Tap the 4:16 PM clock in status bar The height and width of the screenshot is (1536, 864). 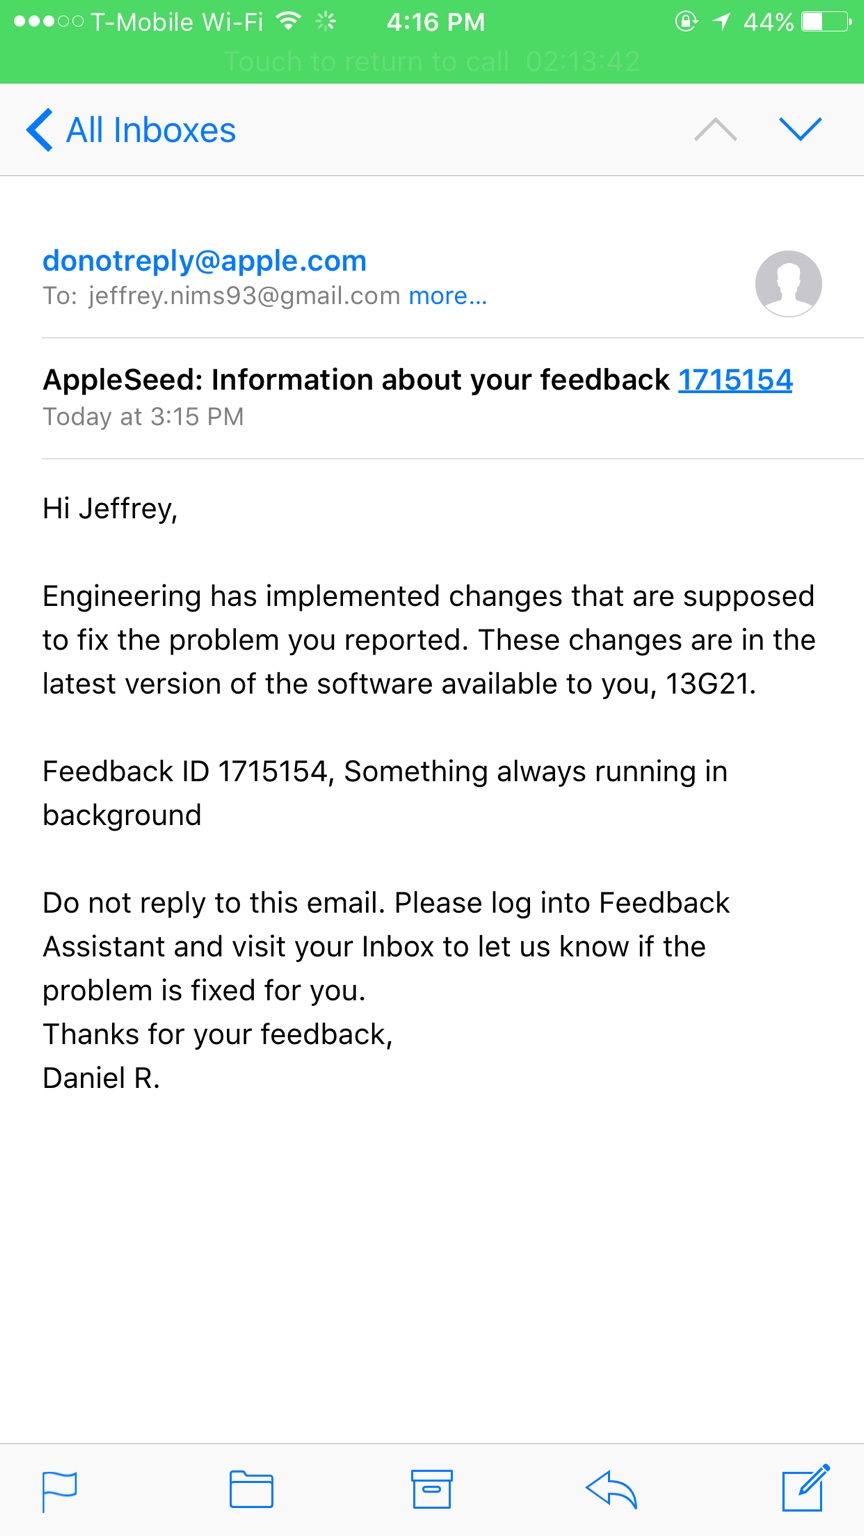[x=436, y=22]
